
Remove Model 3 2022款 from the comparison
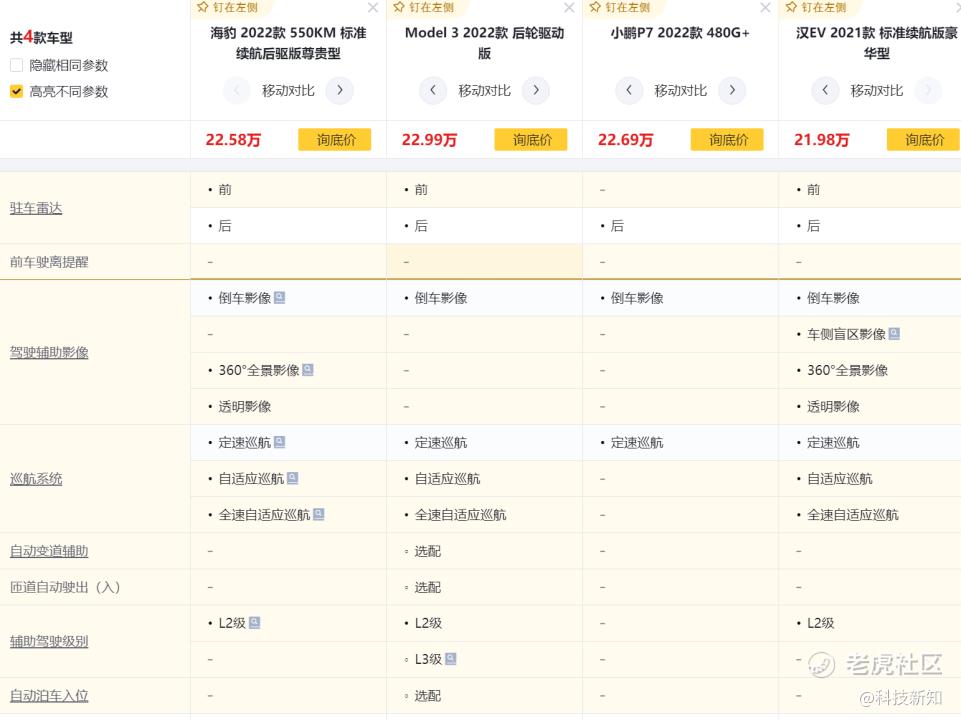[569, 7]
